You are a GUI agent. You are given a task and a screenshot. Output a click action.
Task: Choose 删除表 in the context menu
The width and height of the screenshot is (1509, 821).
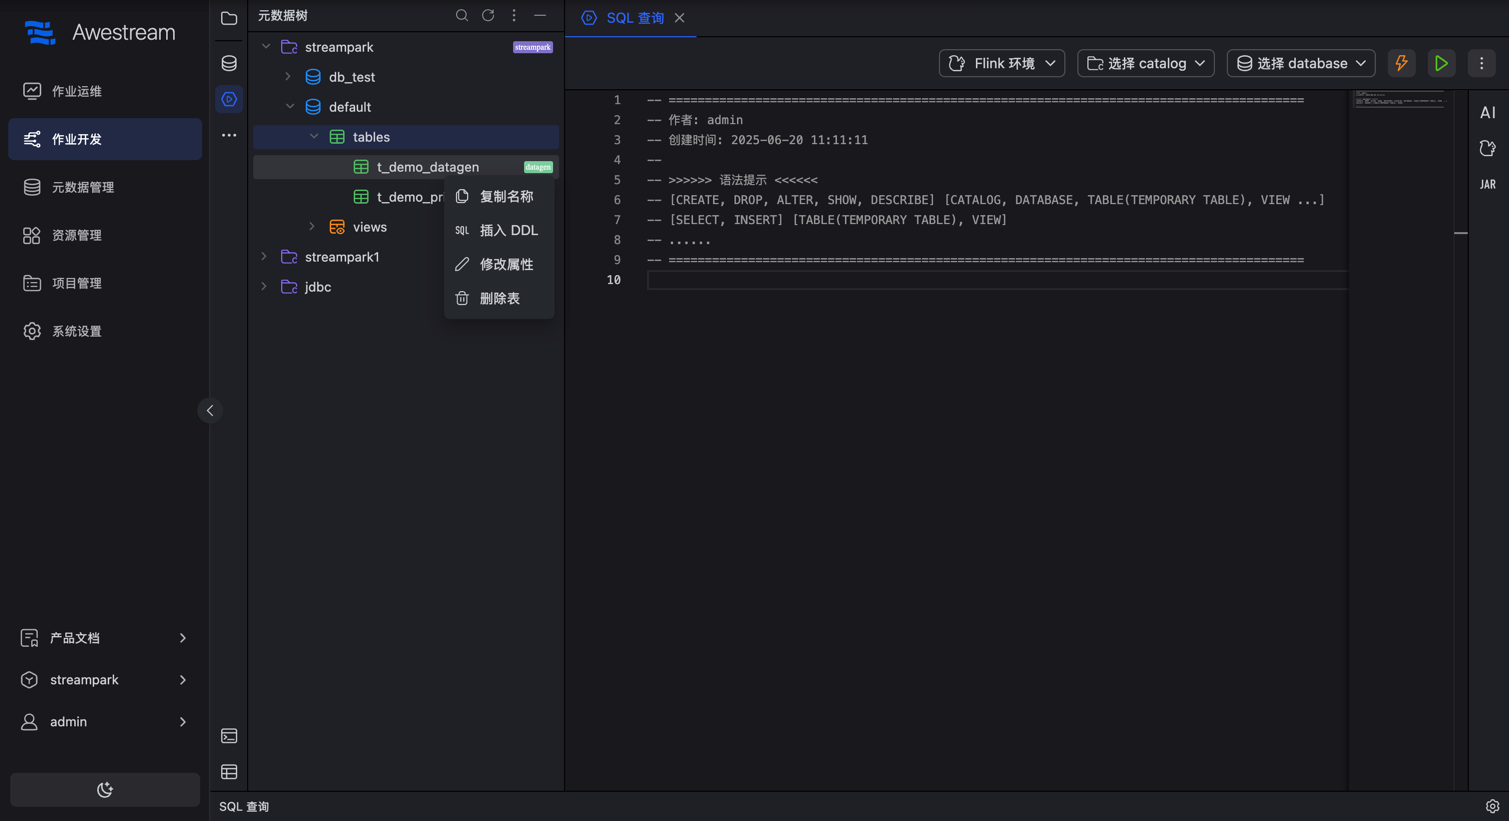click(x=499, y=299)
